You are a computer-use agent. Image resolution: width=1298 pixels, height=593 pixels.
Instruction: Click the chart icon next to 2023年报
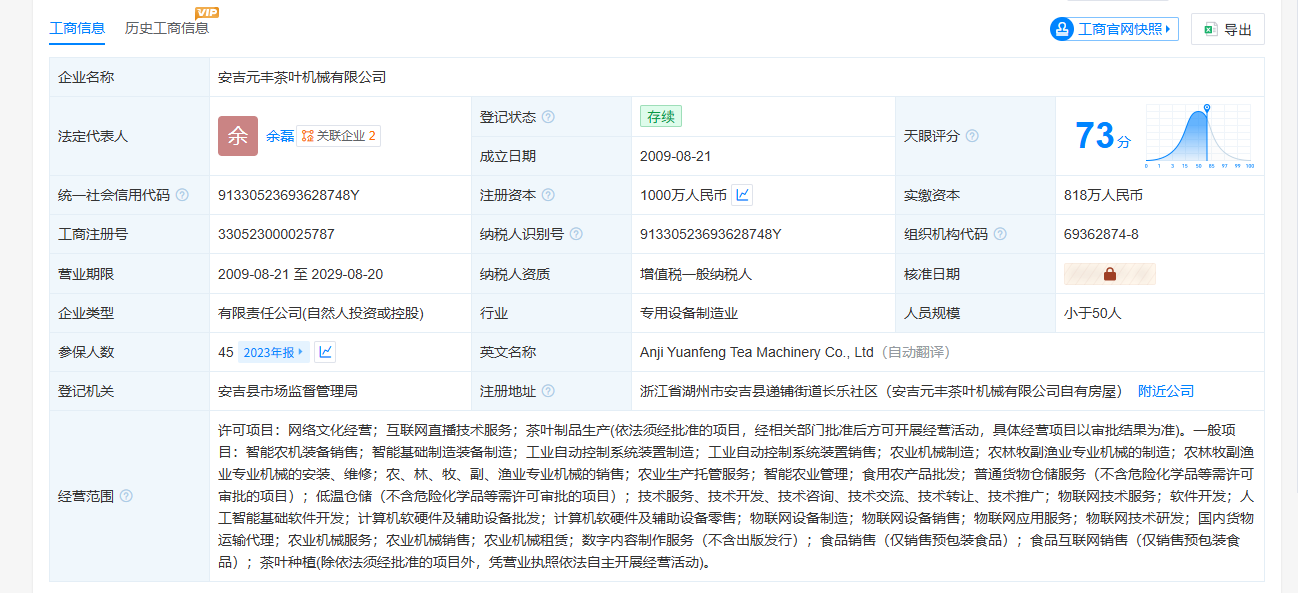click(325, 352)
